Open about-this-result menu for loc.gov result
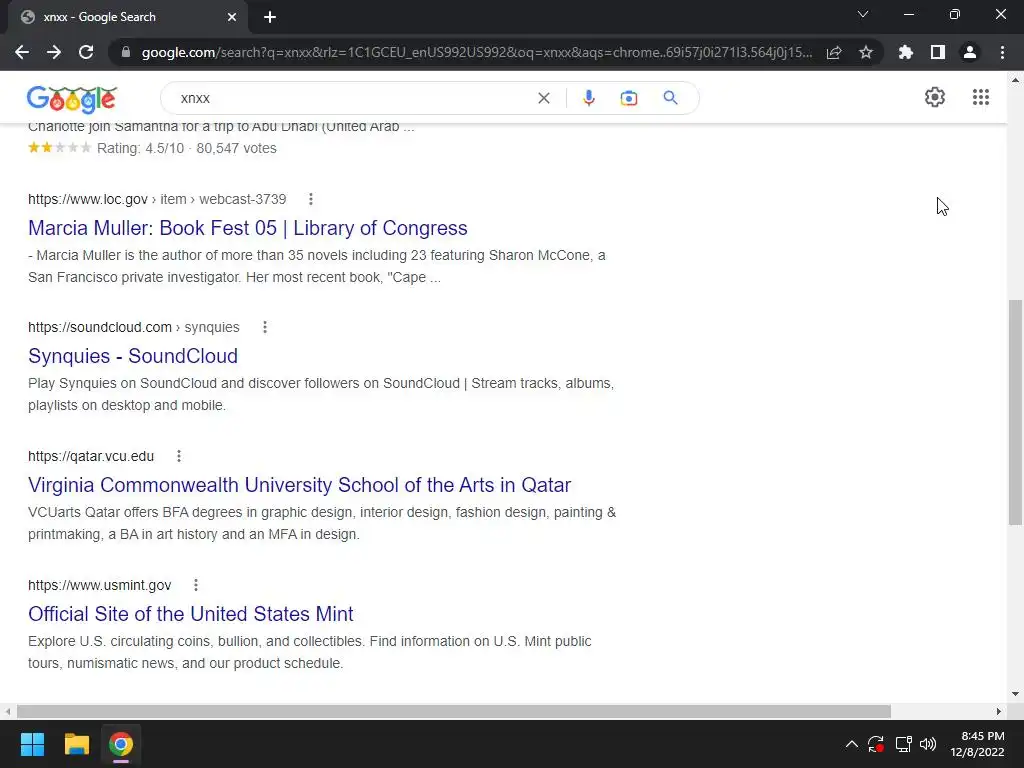 click(311, 199)
